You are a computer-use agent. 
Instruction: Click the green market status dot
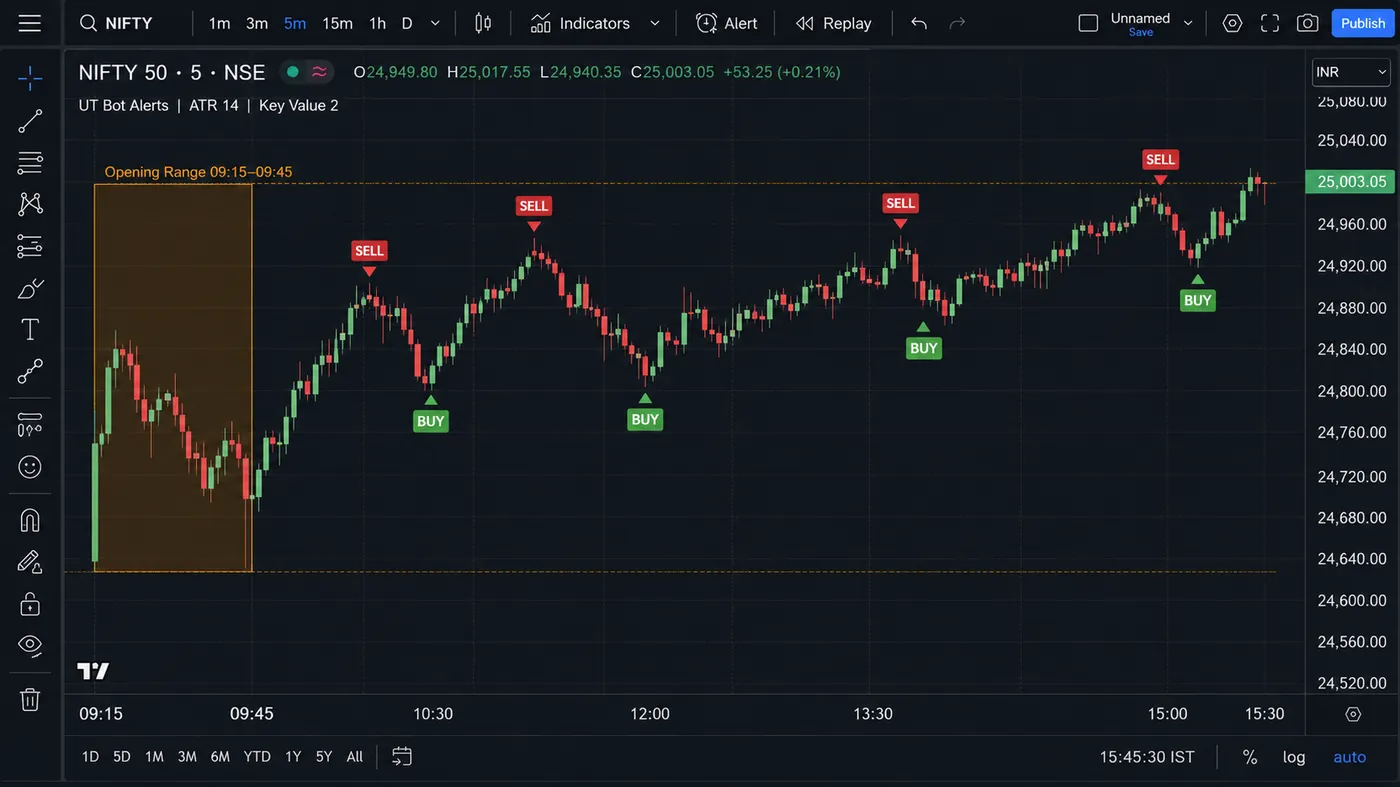[293, 72]
